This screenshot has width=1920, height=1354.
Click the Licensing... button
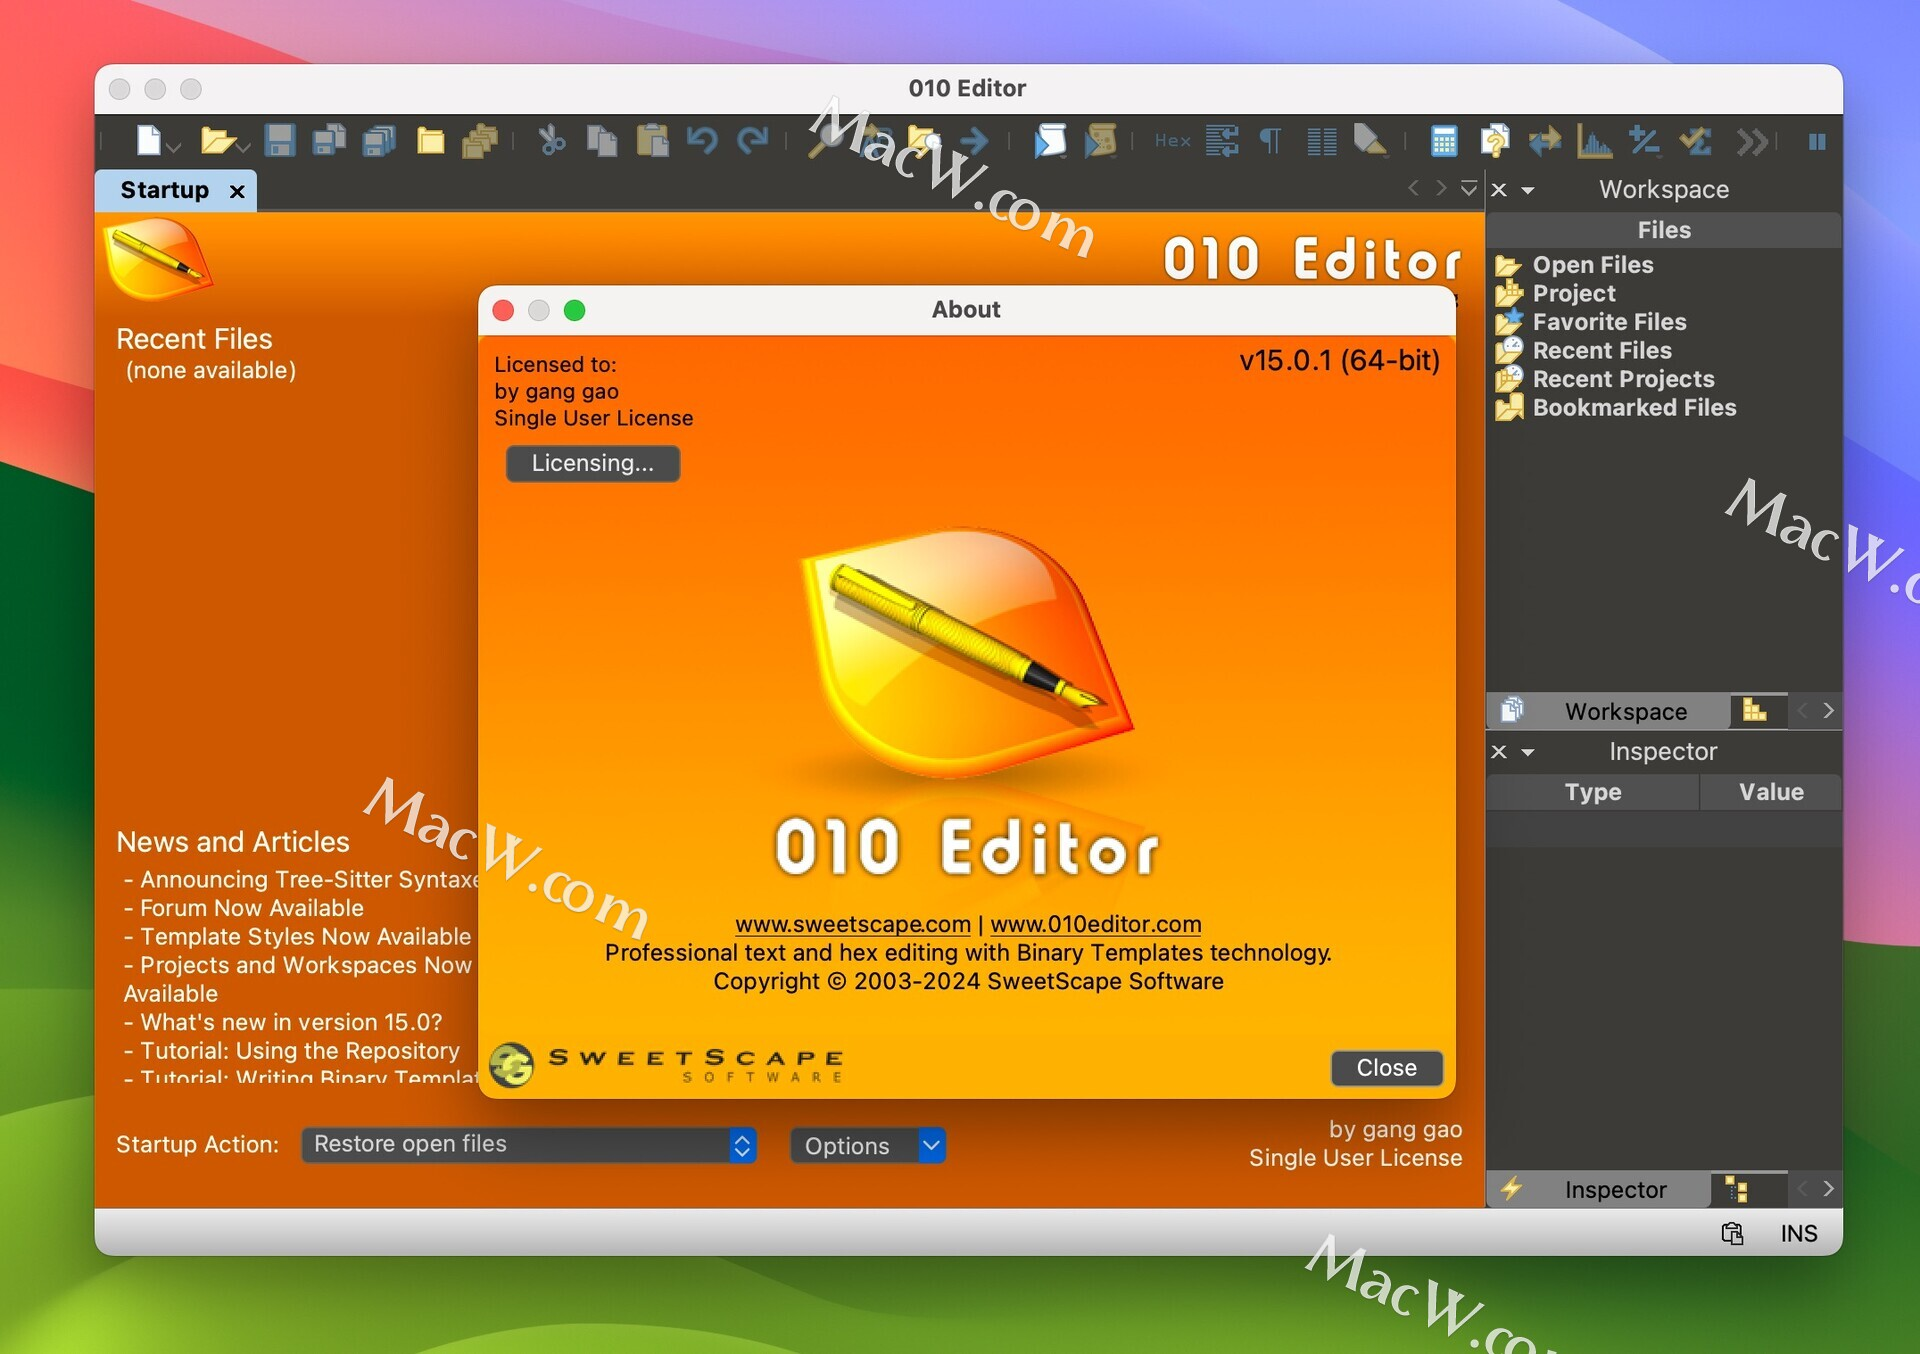pos(593,463)
